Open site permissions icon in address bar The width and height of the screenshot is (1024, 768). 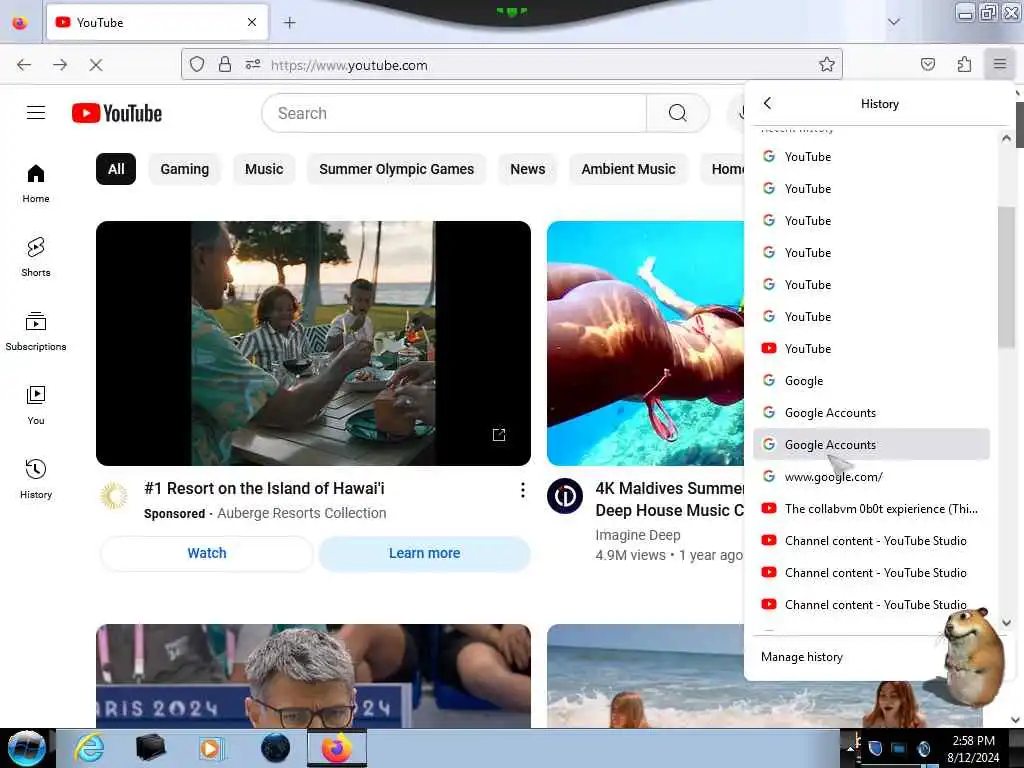[x=253, y=64]
